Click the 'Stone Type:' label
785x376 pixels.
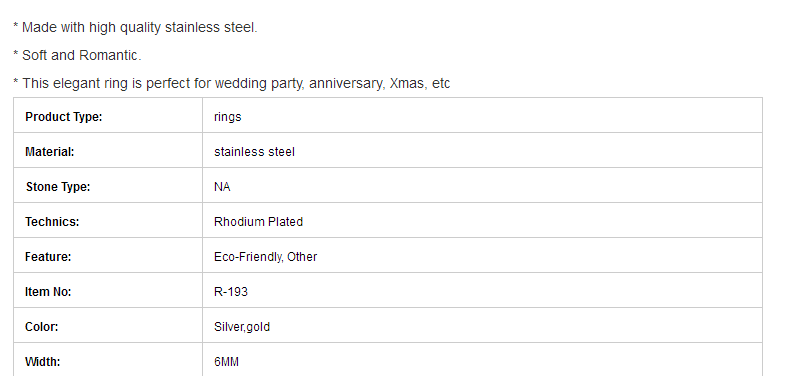[x=58, y=187]
